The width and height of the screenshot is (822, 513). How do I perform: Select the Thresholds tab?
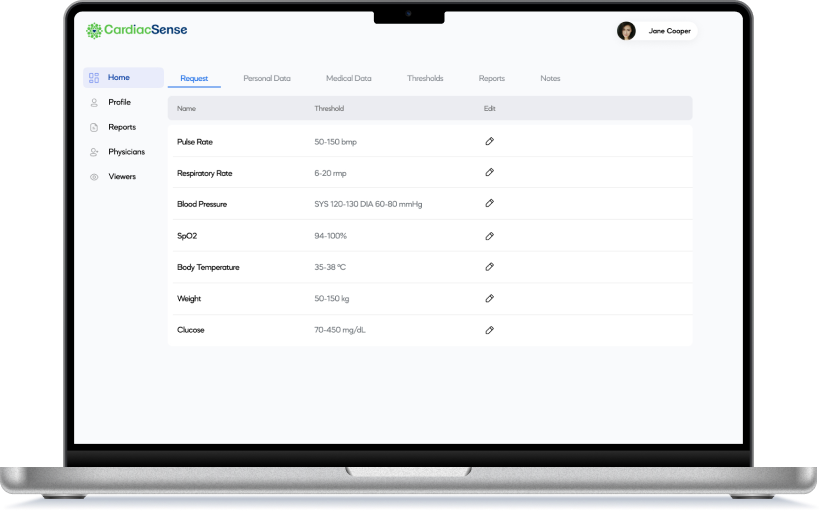pyautogui.click(x=425, y=78)
